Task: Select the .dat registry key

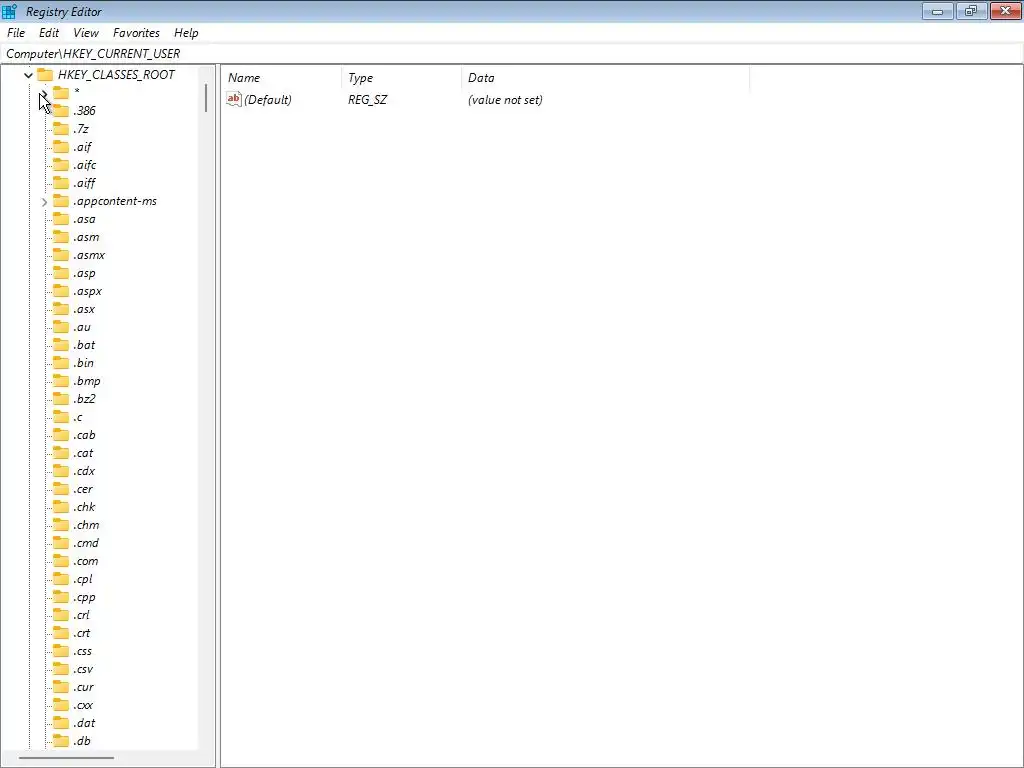Action: click(84, 723)
